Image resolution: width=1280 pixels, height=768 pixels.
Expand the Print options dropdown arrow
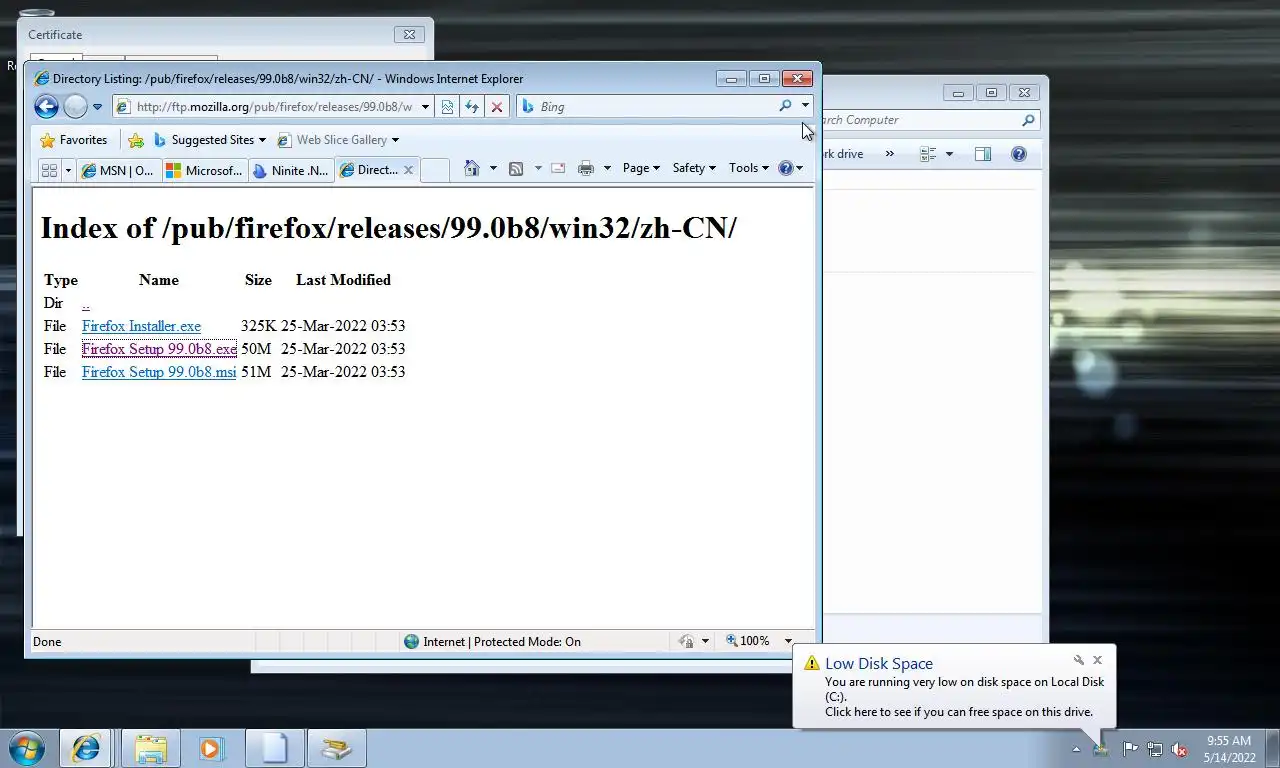tap(606, 168)
